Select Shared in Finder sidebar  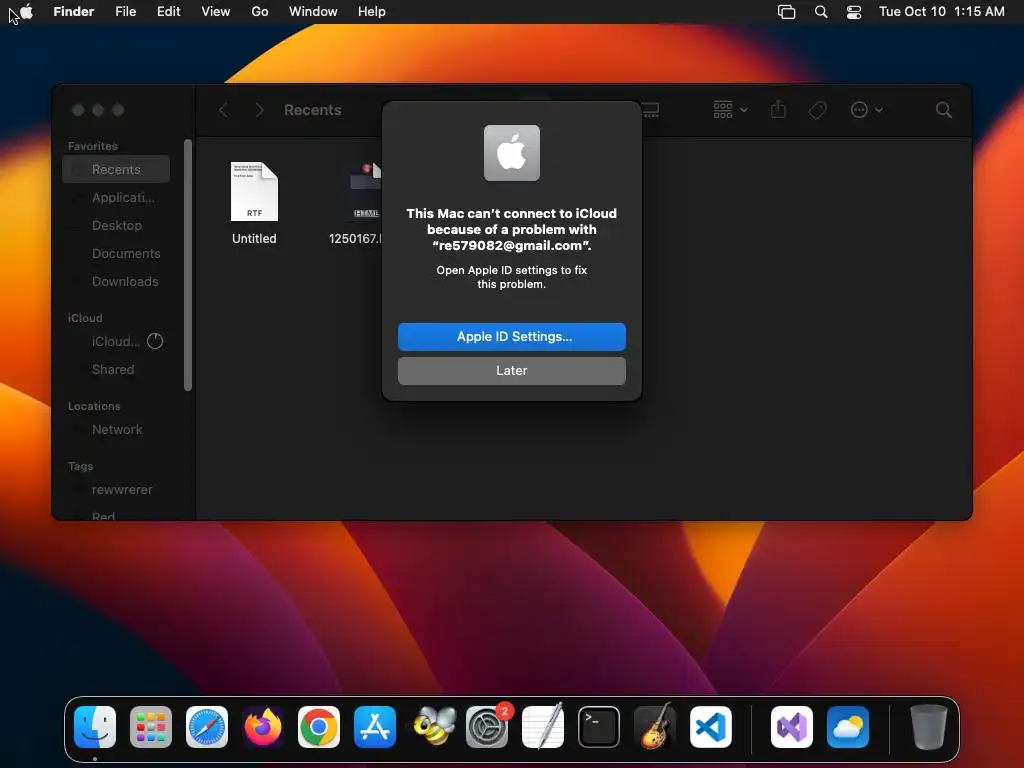(116, 370)
